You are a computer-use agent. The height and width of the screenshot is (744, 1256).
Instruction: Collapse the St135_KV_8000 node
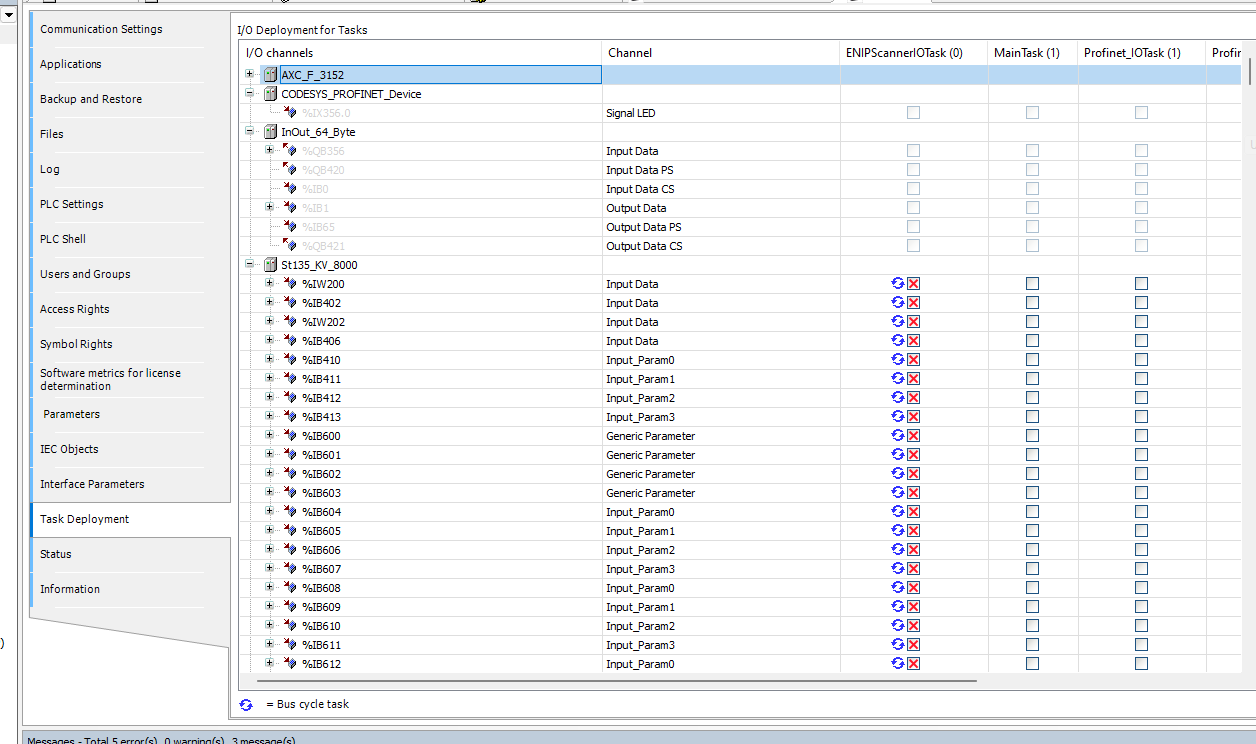click(249, 264)
